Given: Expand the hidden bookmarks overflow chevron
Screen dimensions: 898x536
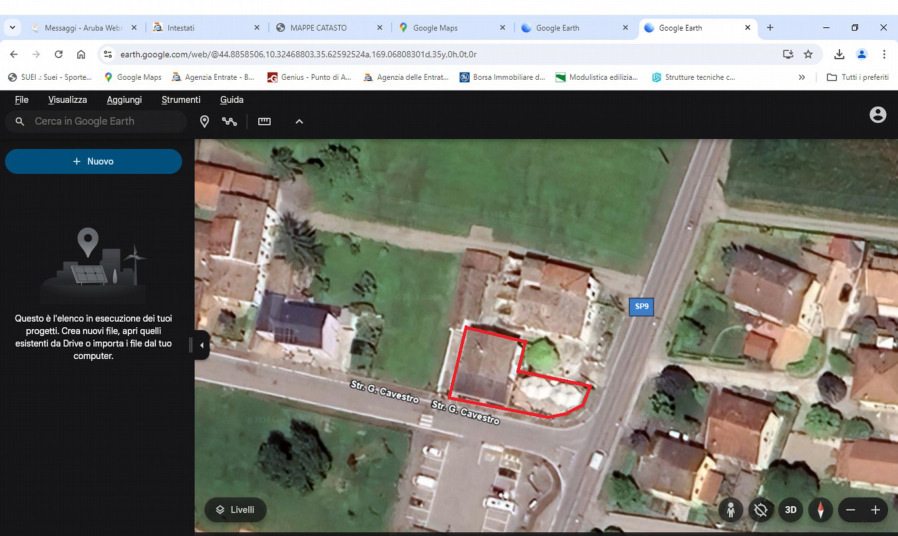Looking at the screenshot, I should (x=802, y=77).
